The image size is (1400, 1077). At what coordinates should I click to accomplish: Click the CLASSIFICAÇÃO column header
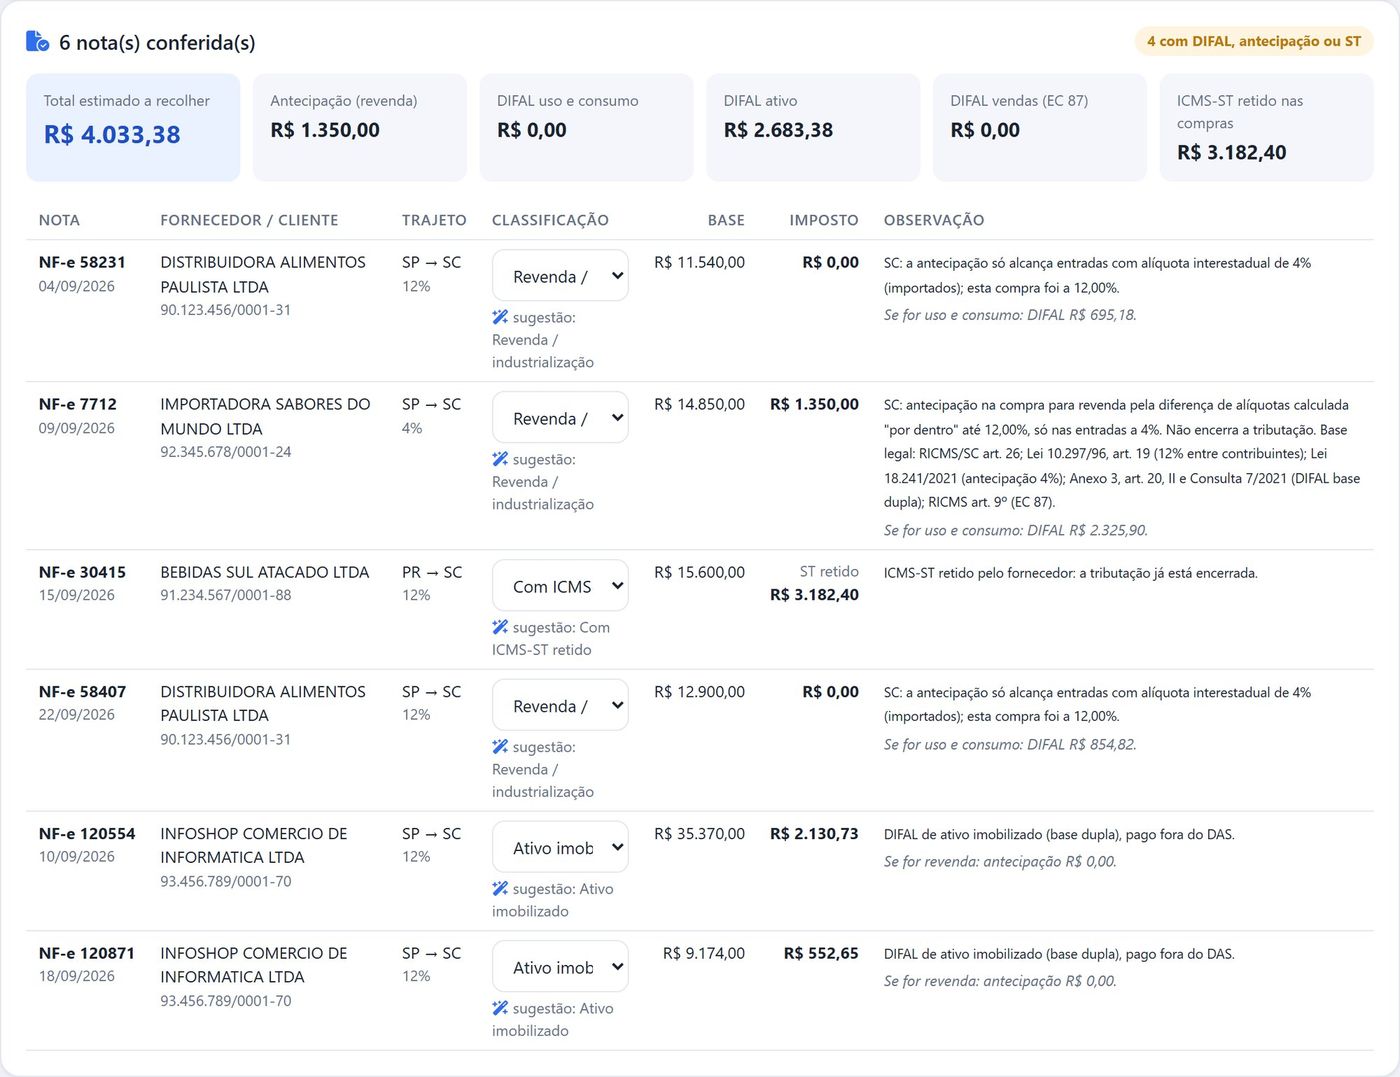550,220
